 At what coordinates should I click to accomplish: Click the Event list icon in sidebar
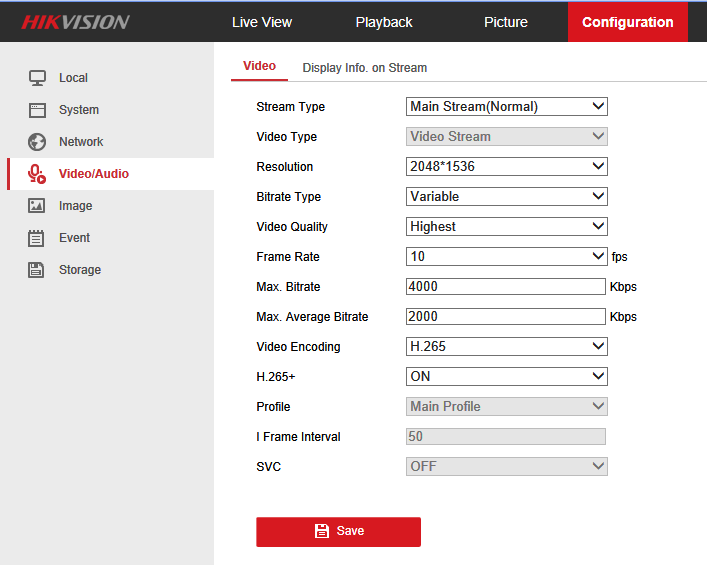[x=37, y=238]
